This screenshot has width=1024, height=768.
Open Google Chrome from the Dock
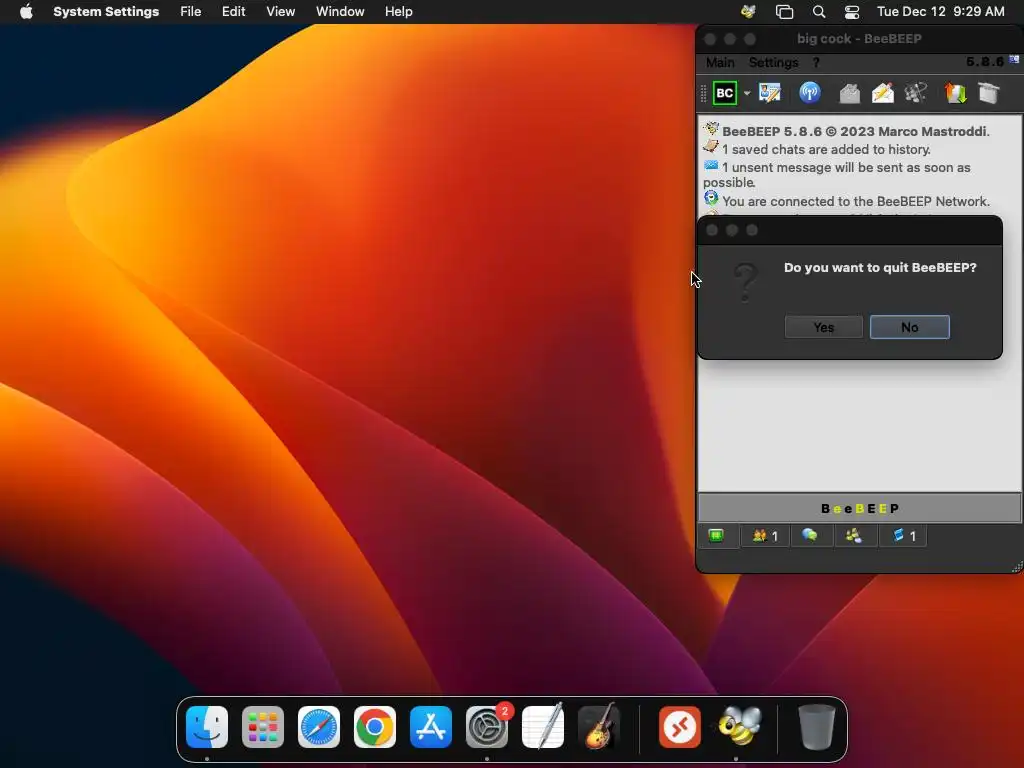[x=375, y=727]
